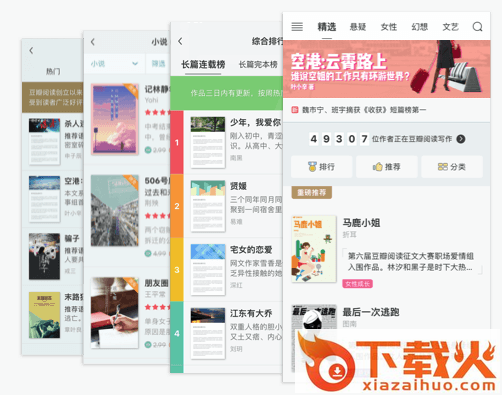
Task: Open the hamburger menu icon
Action: tap(297, 27)
